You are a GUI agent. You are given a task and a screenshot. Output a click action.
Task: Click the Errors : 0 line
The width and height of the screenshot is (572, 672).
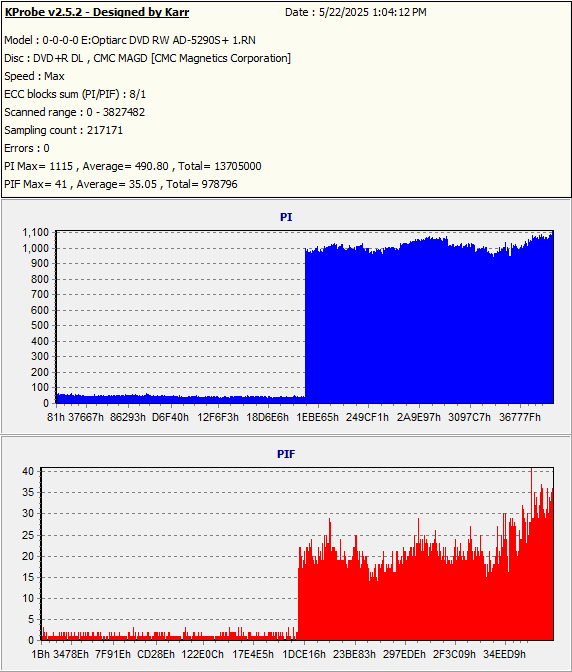(x=27, y=148)
